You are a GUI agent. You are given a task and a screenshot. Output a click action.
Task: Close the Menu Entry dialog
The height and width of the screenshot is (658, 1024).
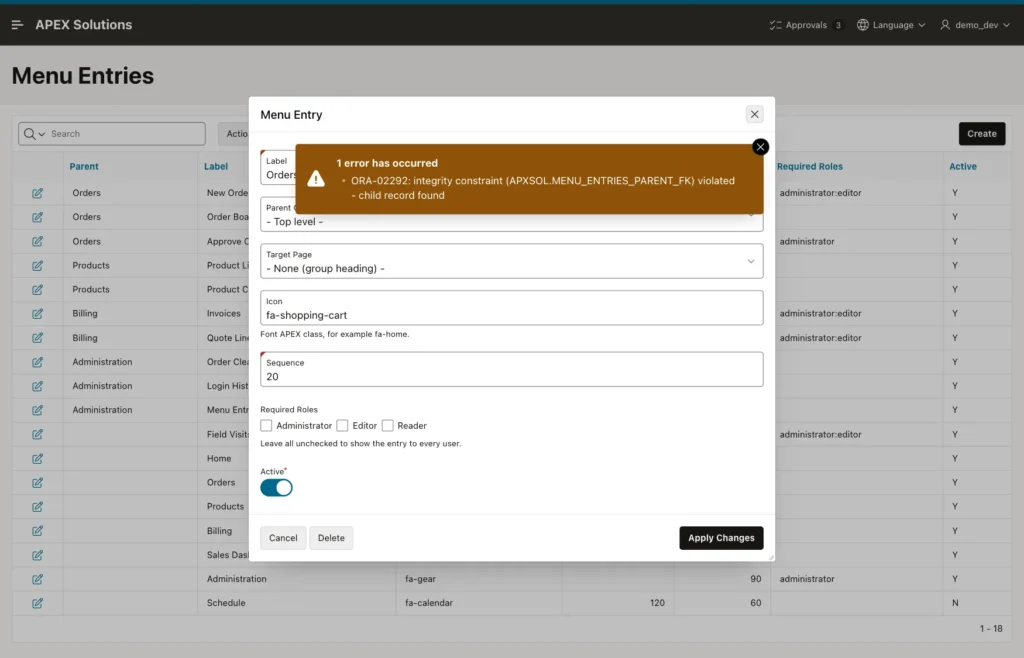pyautogui.click(x=754, y=114)
